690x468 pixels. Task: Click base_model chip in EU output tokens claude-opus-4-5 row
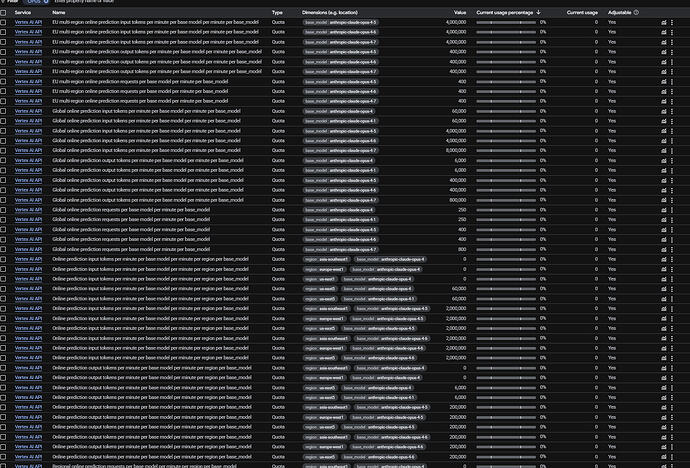click(x=340, y=52)
